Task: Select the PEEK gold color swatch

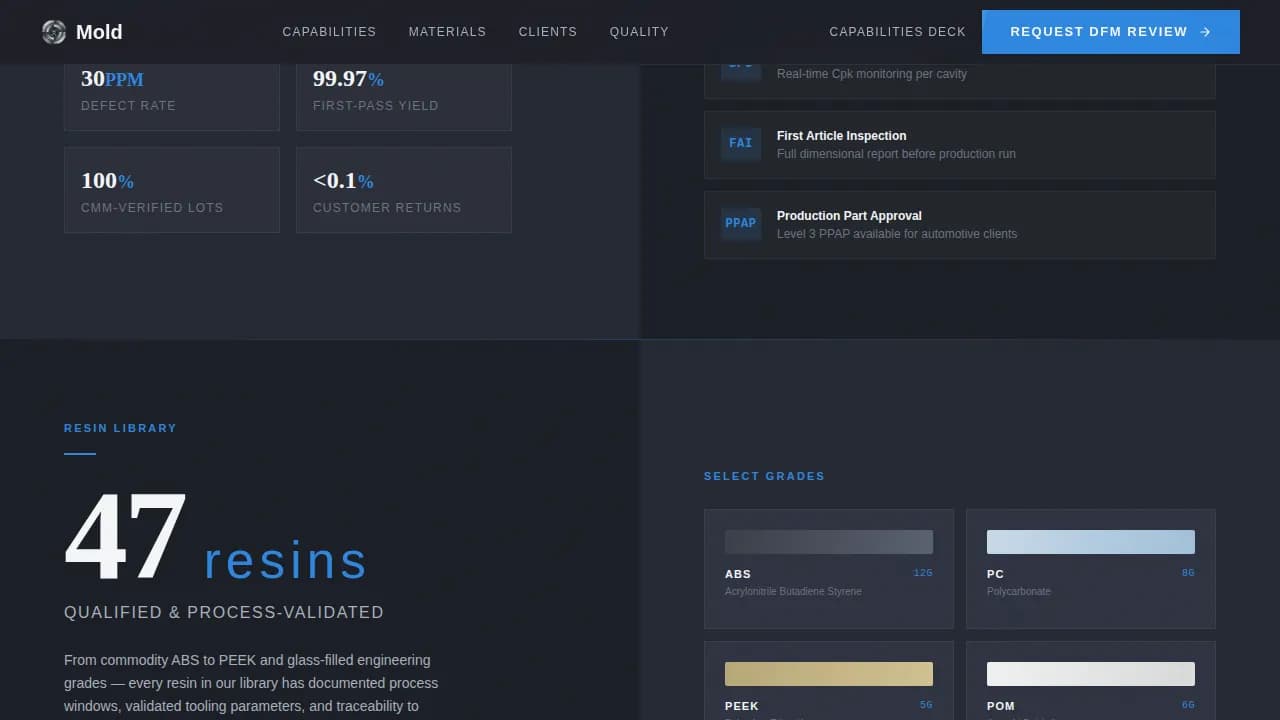Action: [x=828, y=673]
